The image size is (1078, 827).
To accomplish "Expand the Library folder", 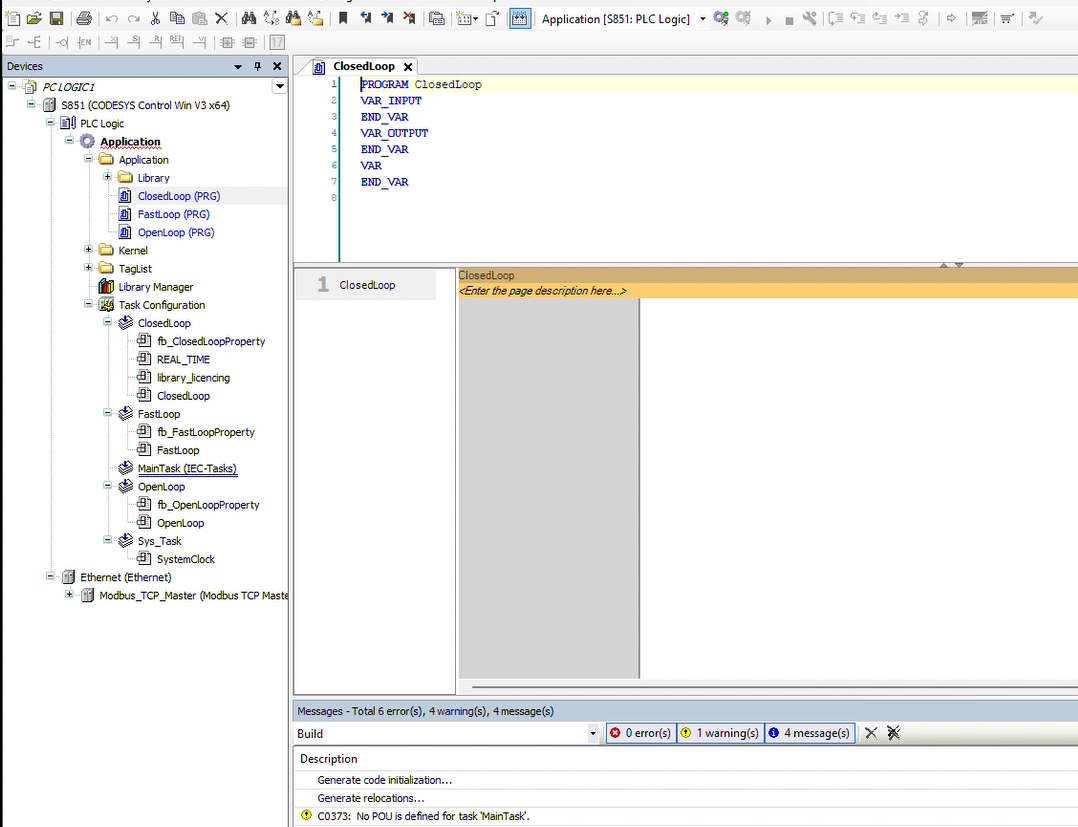I will 107,177.
